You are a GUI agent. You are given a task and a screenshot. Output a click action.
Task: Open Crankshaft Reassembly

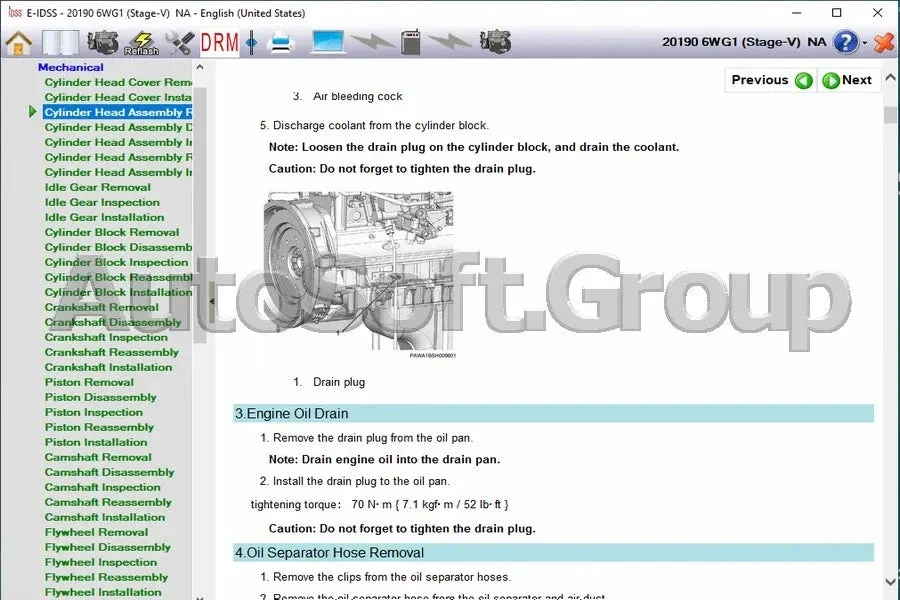pos(112,352)
